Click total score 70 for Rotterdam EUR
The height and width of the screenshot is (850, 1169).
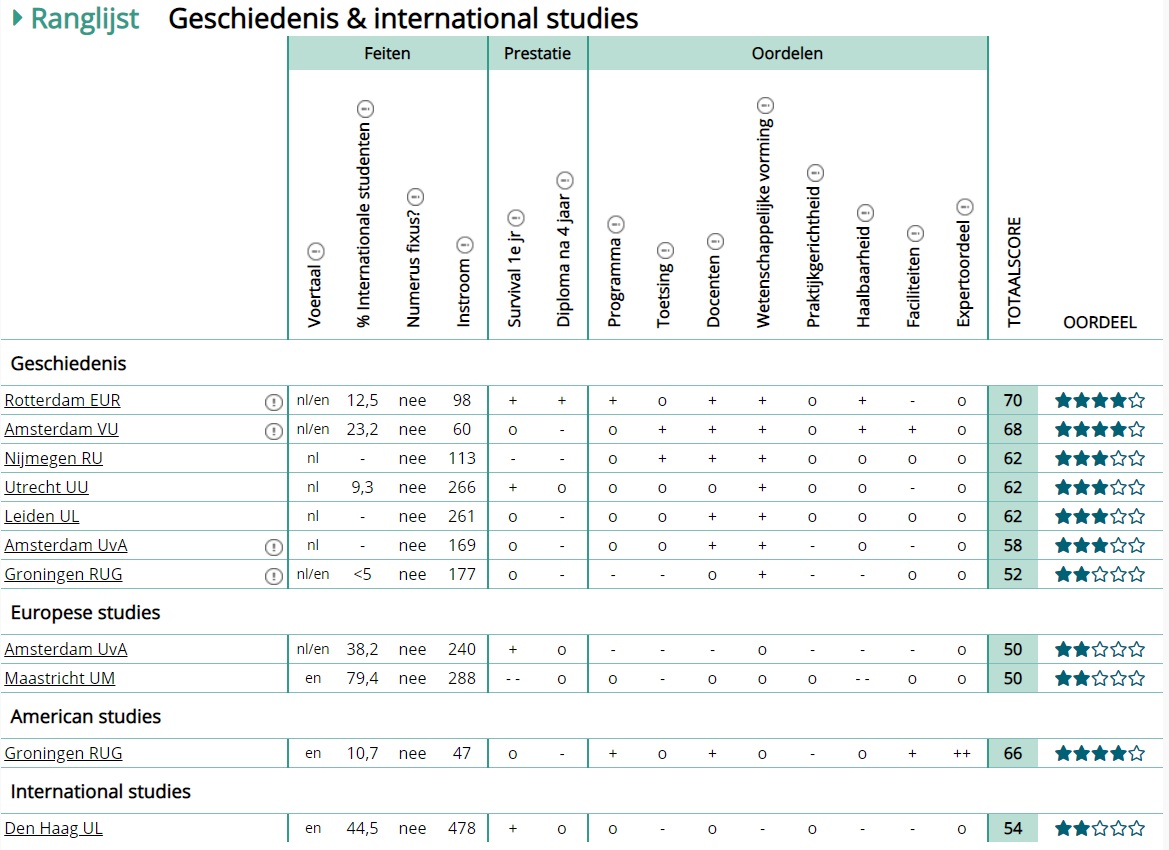tap(1012, 400)
